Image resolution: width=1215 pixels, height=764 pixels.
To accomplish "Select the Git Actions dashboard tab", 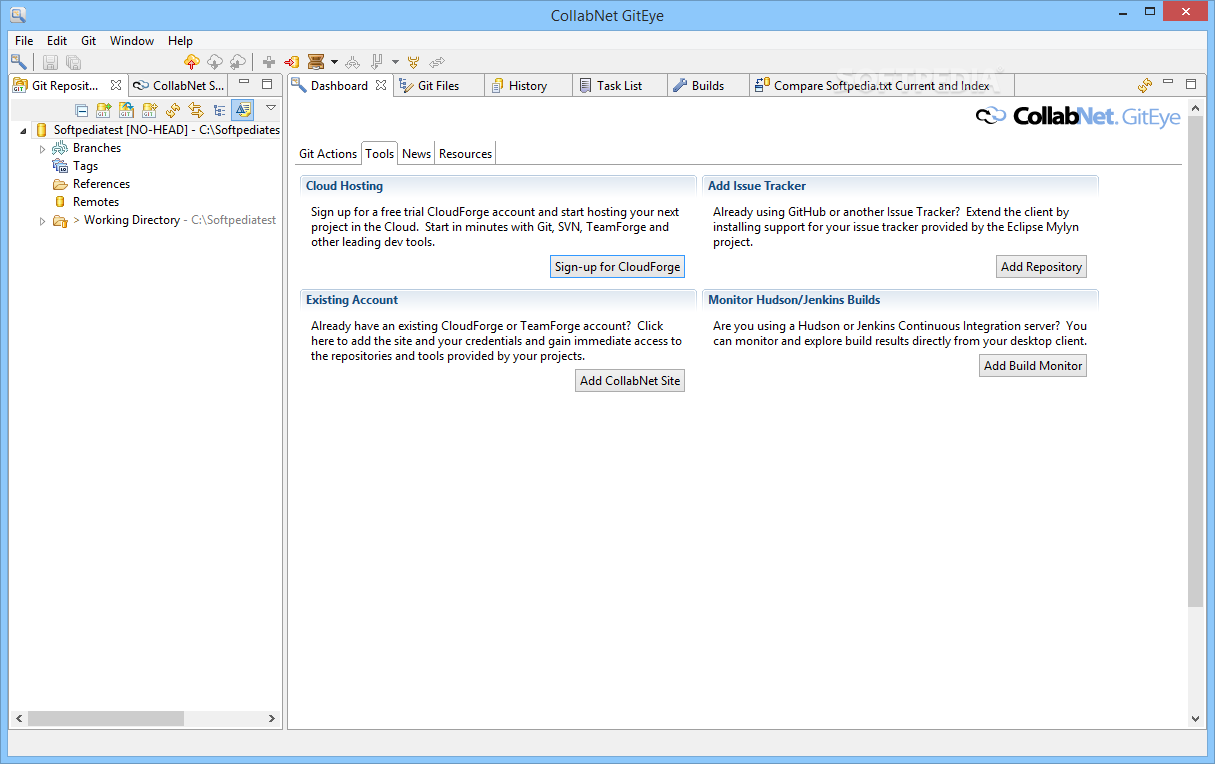I will 328,153.
